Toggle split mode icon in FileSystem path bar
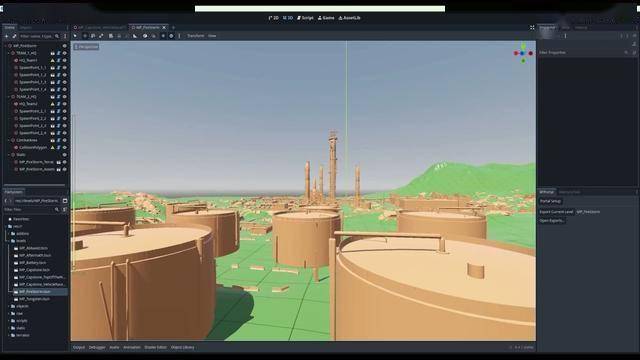The image size is (640, 360). [x=65, y=201]
